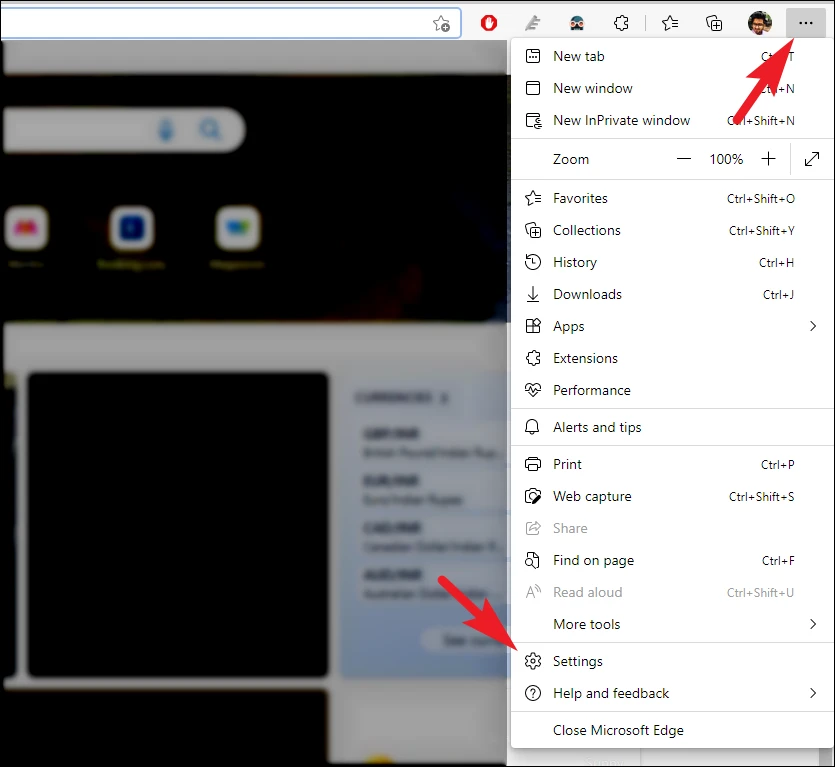Viewport: 835px width, 767px height.
Task: Open the Collections toolbar button
Action: pyautogui.click(x=714, y=23)
